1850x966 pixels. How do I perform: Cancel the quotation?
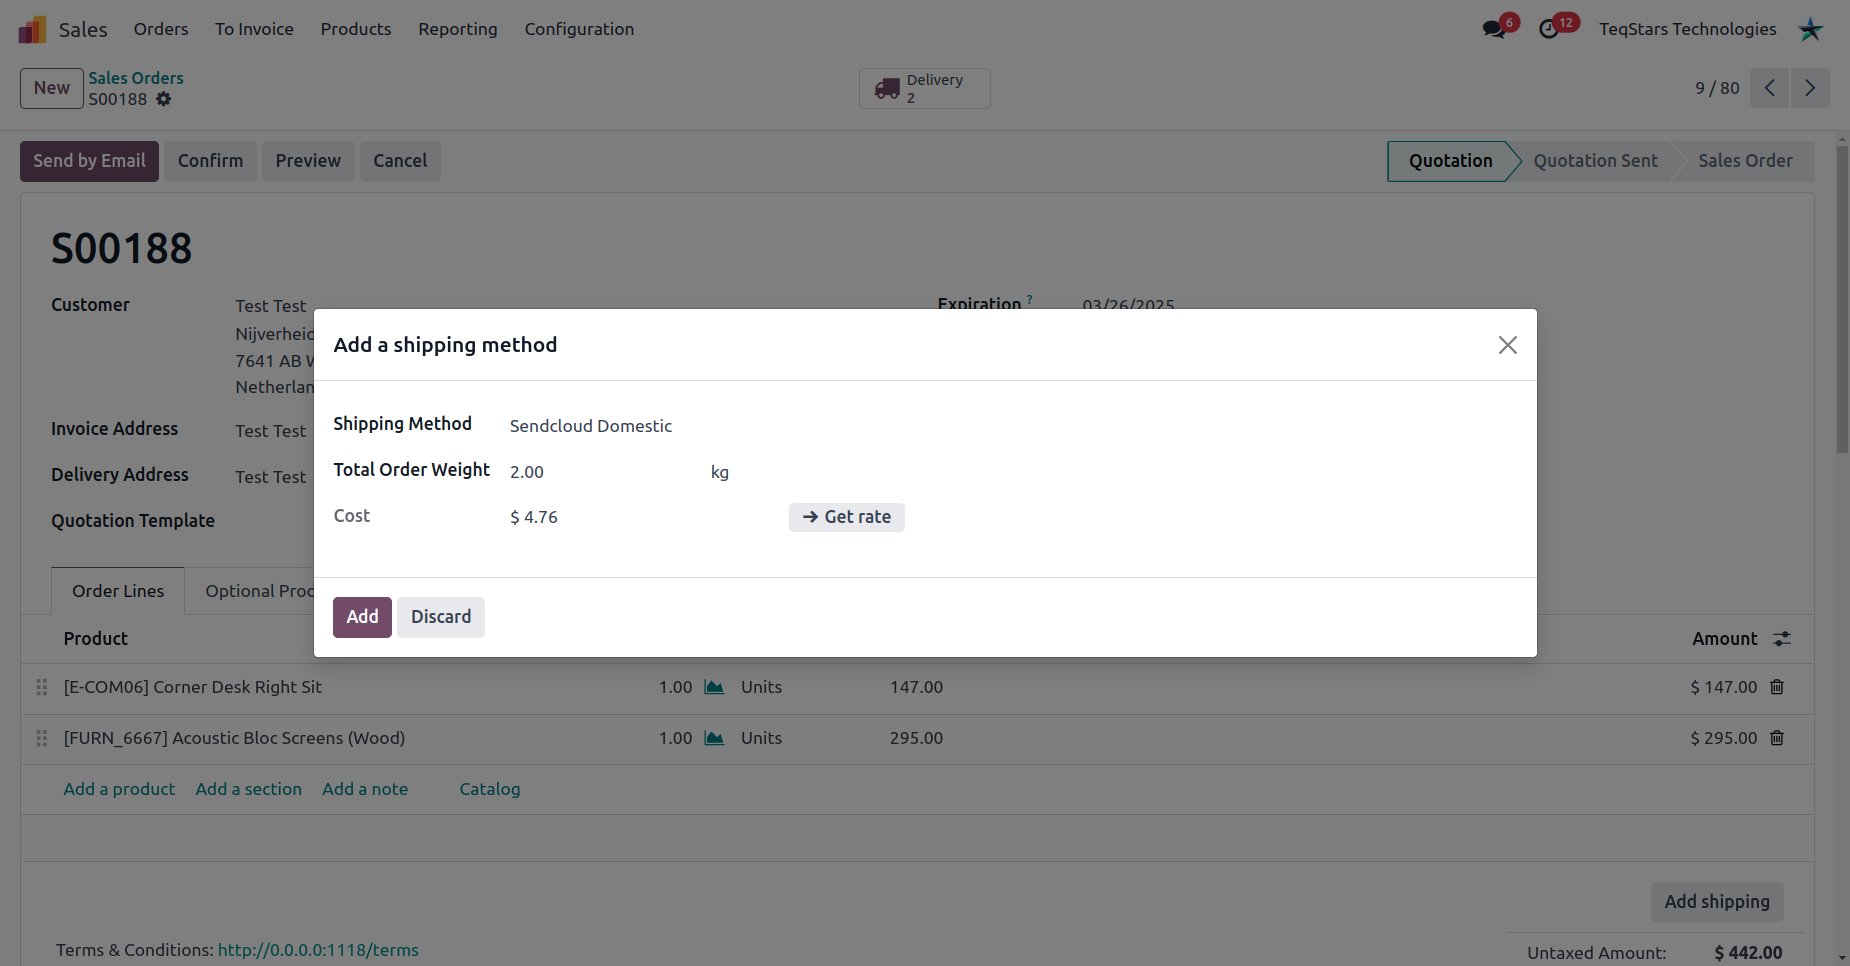click(x=400, y=161)
